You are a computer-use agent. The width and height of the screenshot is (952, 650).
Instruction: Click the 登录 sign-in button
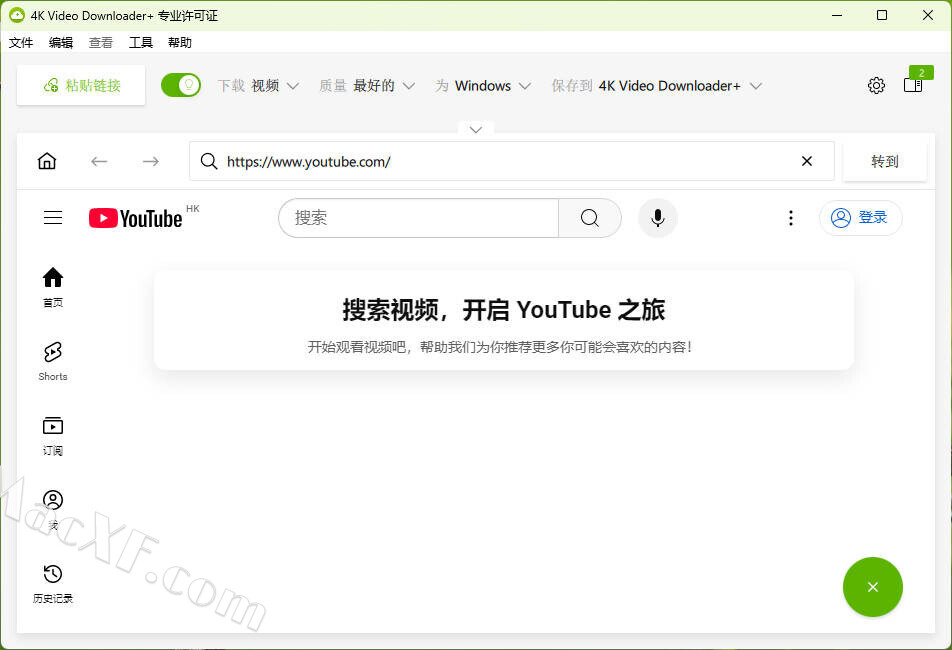click(860, 217)
